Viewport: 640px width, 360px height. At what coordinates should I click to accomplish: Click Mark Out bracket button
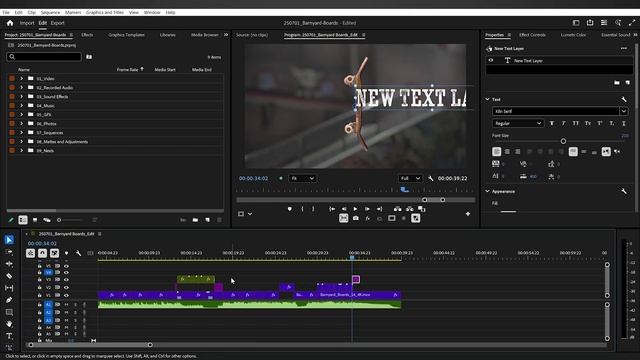[x=313, y=209]
